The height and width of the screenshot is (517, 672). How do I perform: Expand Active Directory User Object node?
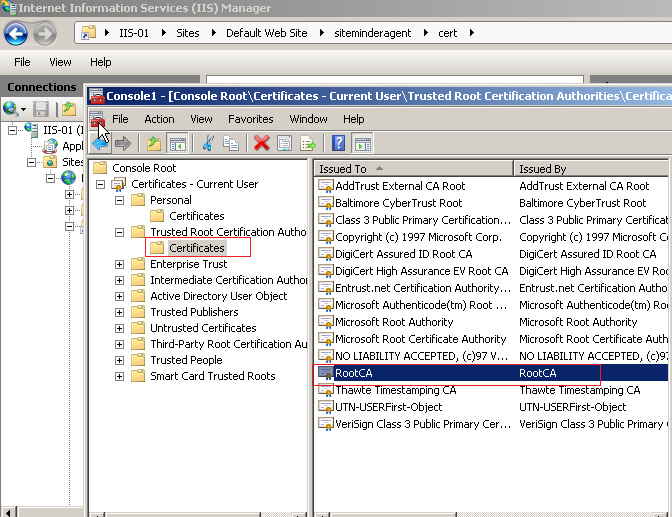120,296
